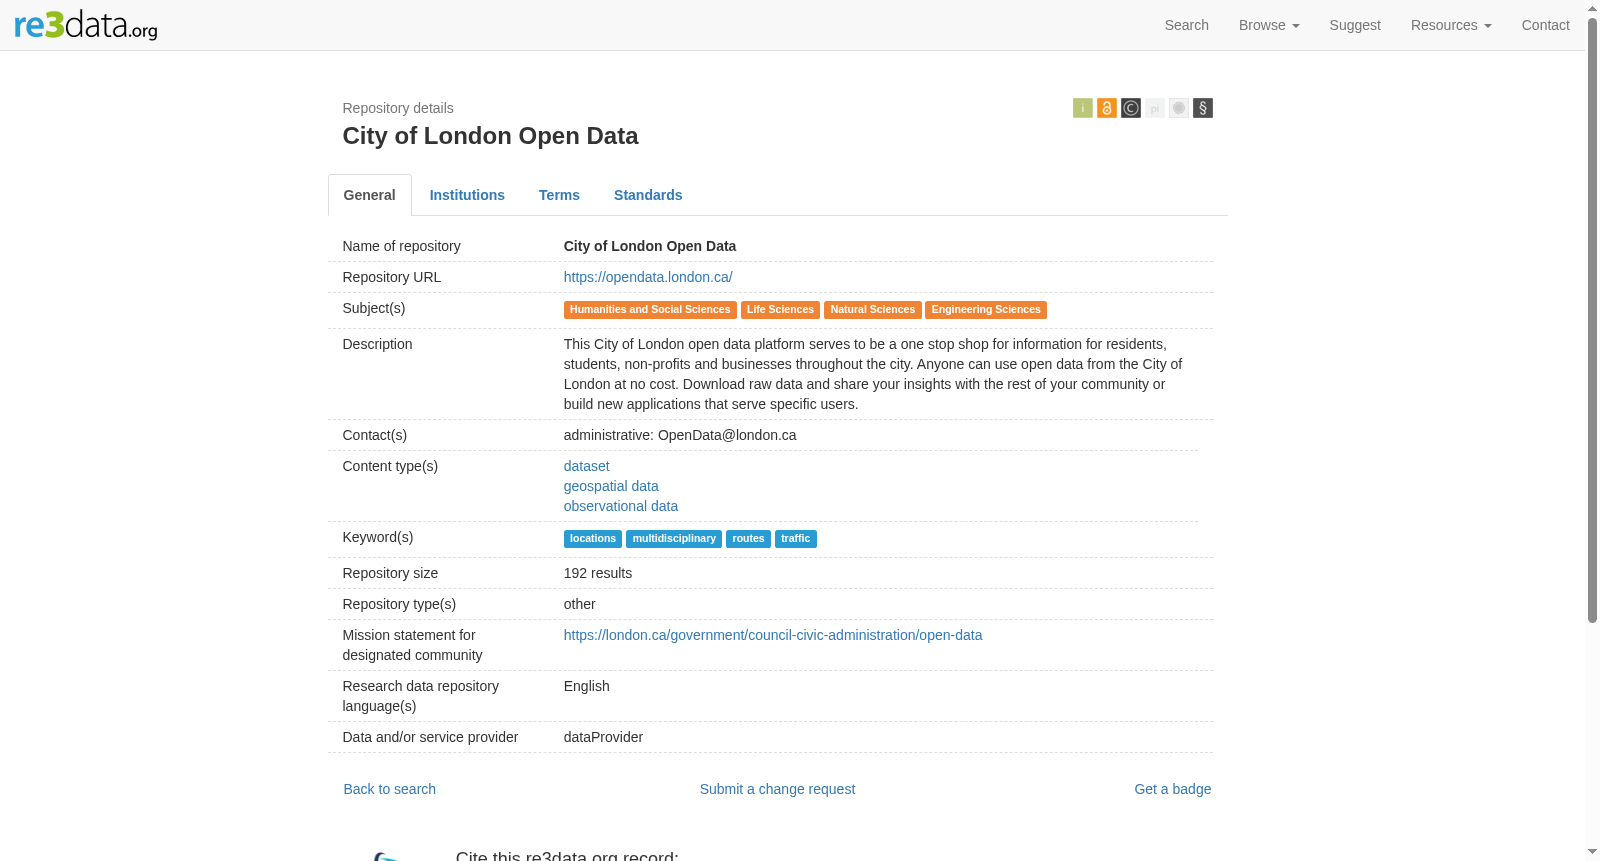This screenshot has width=1600, height=861.
Task: Open the Contact page
Action: coord(1545,25)
